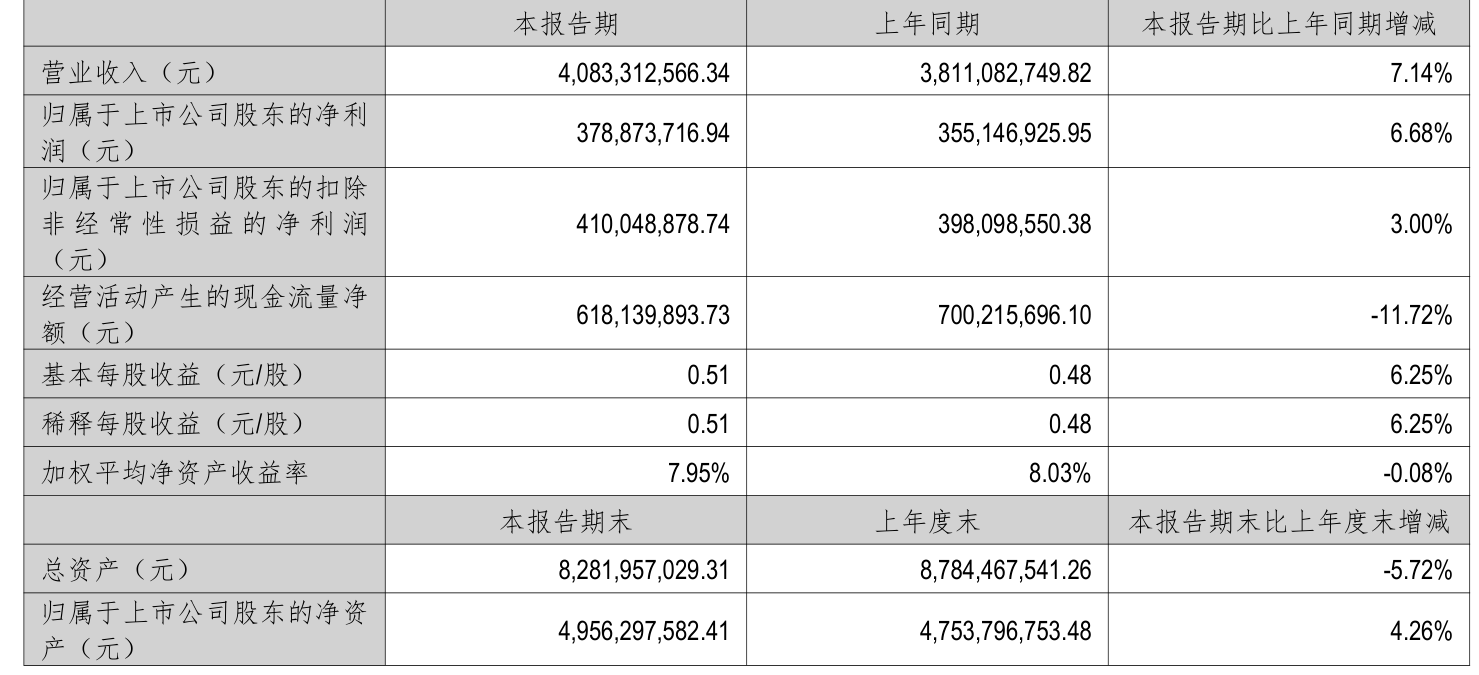Select the 营业收入（元） row label
The width and height of the screenshot is (1479, 675).
pyautogui.click(x=127, y=73)
